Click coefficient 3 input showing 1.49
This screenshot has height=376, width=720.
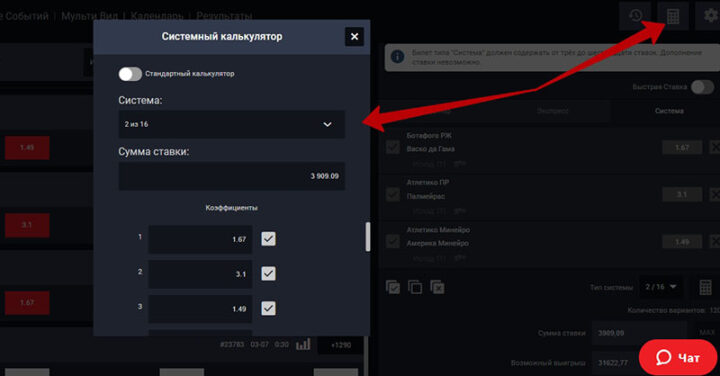click(x=200, y=309)
